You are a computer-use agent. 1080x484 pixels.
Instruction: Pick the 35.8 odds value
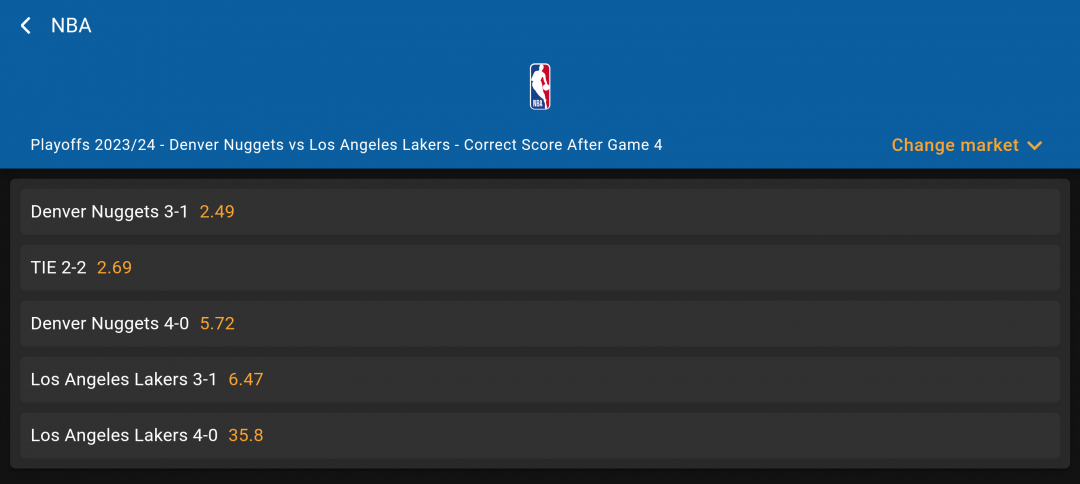pos(246,435)
